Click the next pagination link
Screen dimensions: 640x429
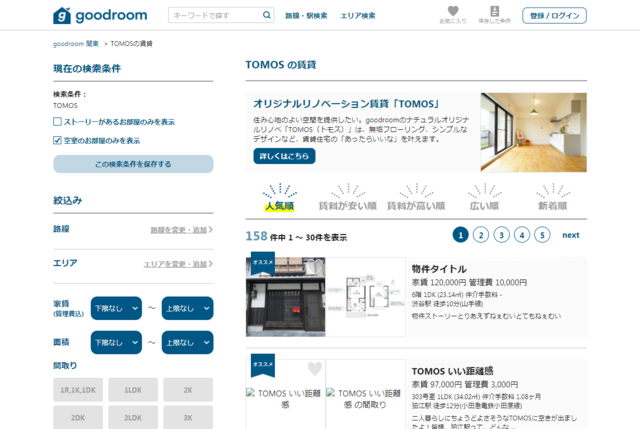coord(571,235)
